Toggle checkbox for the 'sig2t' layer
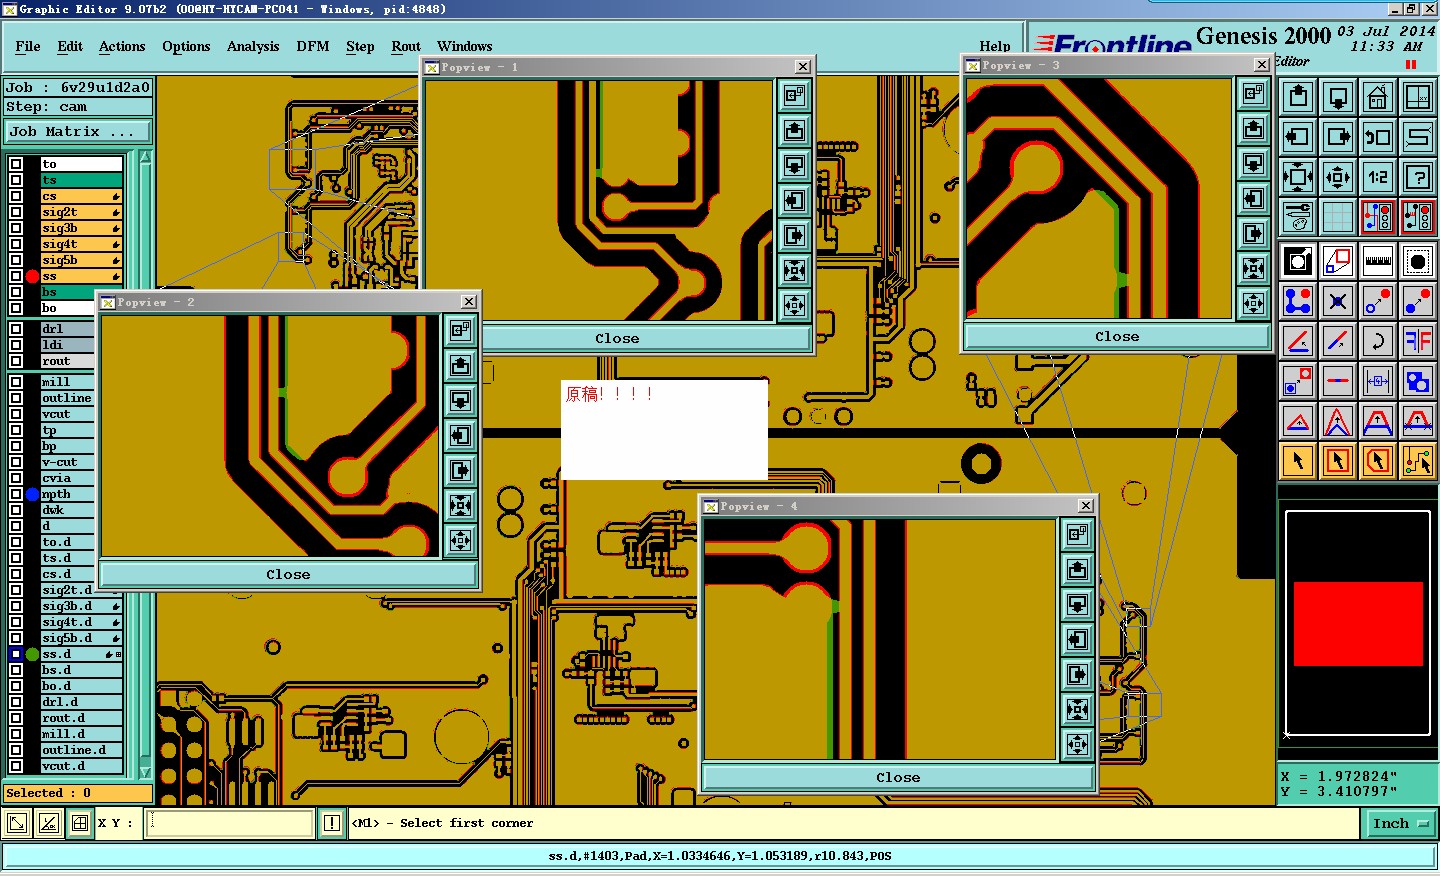 coord(16,212)
